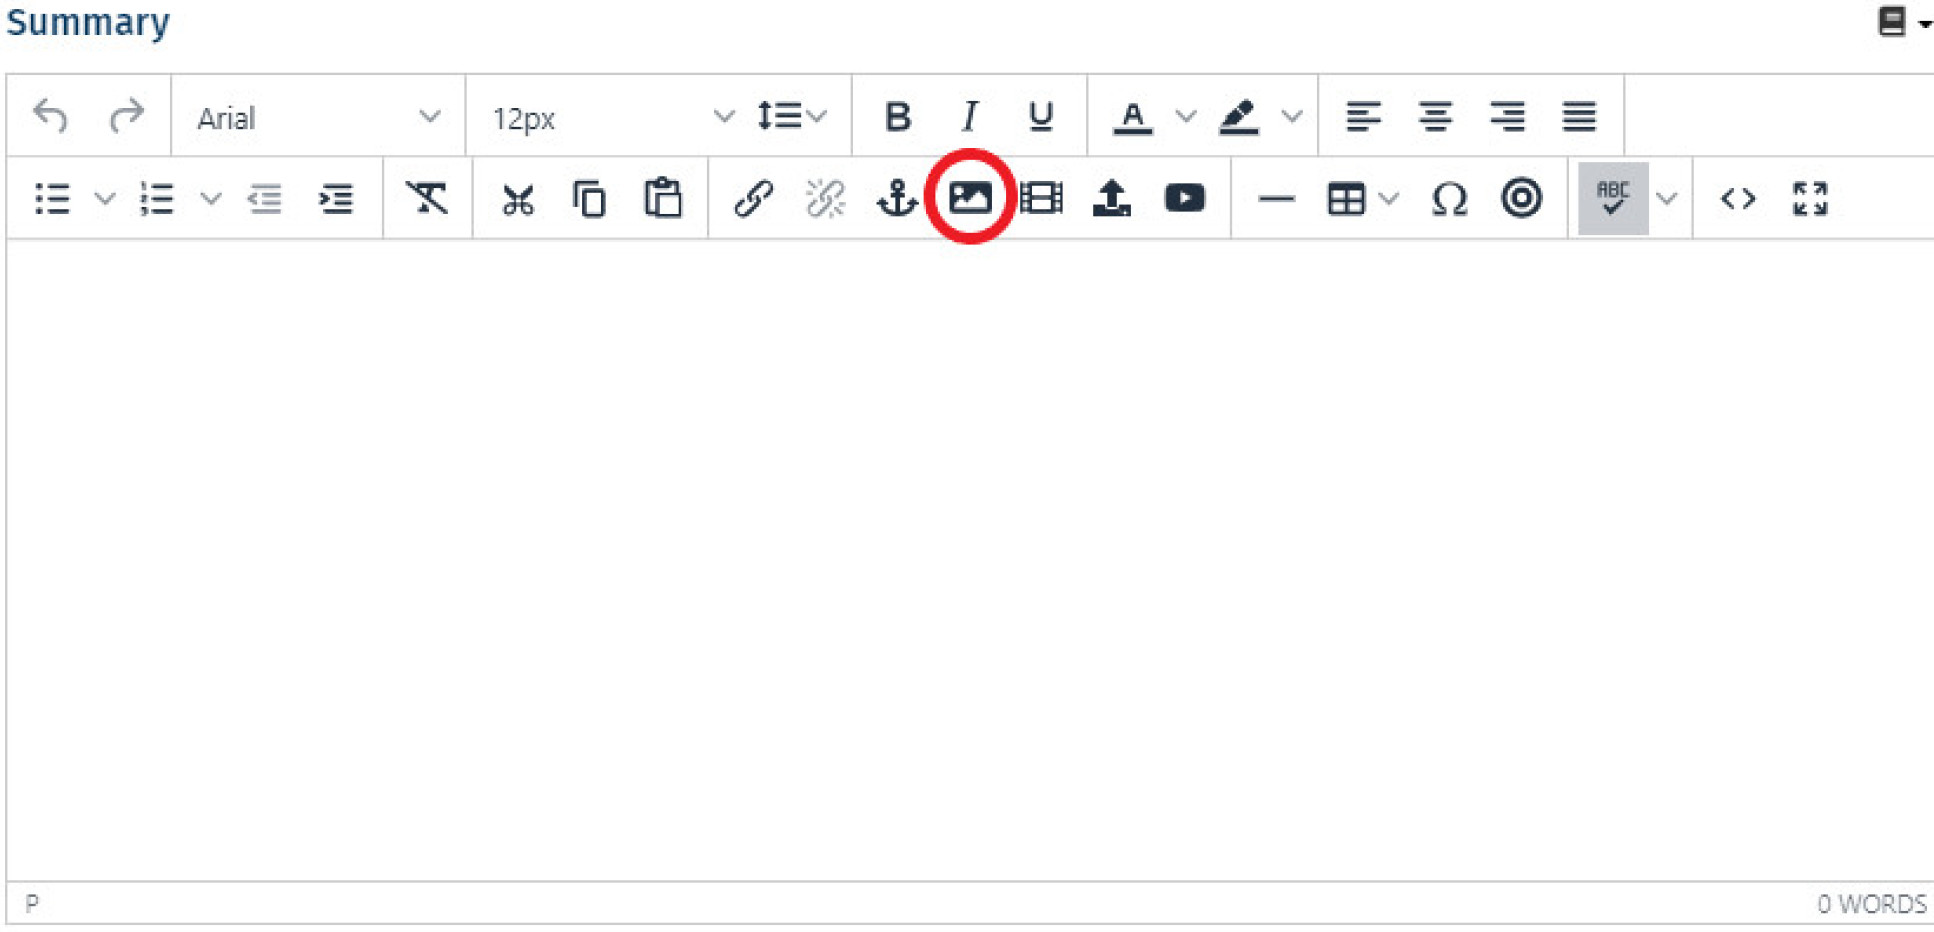
Task: Expand the table insert dropdown
Action: tap(1388, 198)
